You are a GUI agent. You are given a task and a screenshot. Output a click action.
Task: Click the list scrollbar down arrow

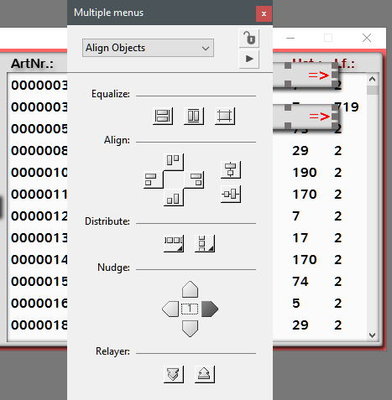coord(372,335)
